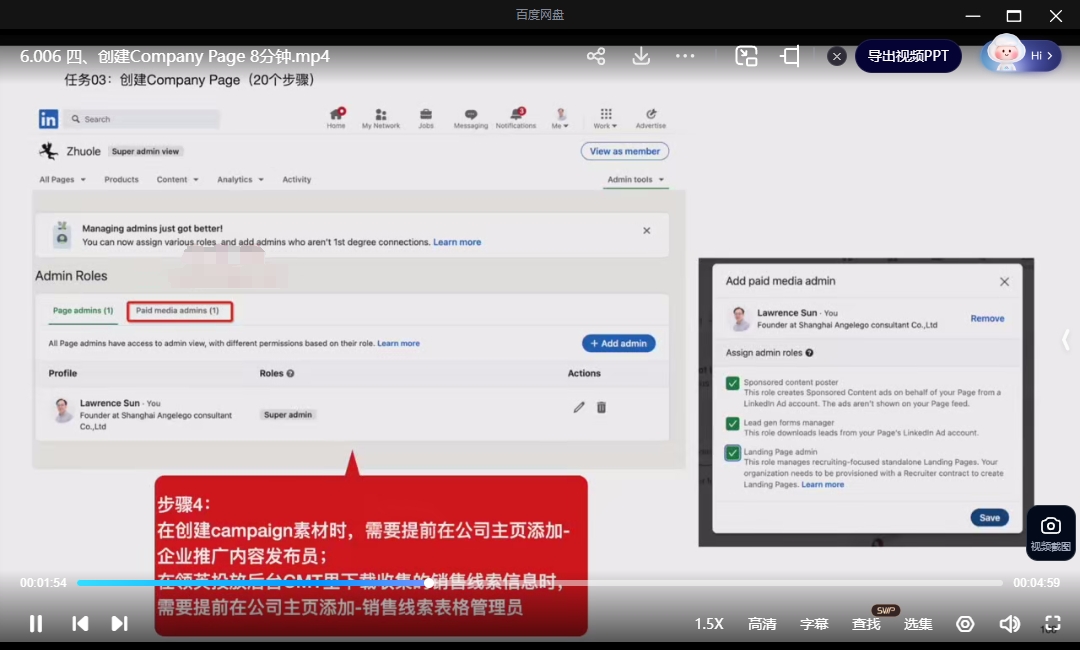Switch to picture-in-picture mini player

pos(746,56)
